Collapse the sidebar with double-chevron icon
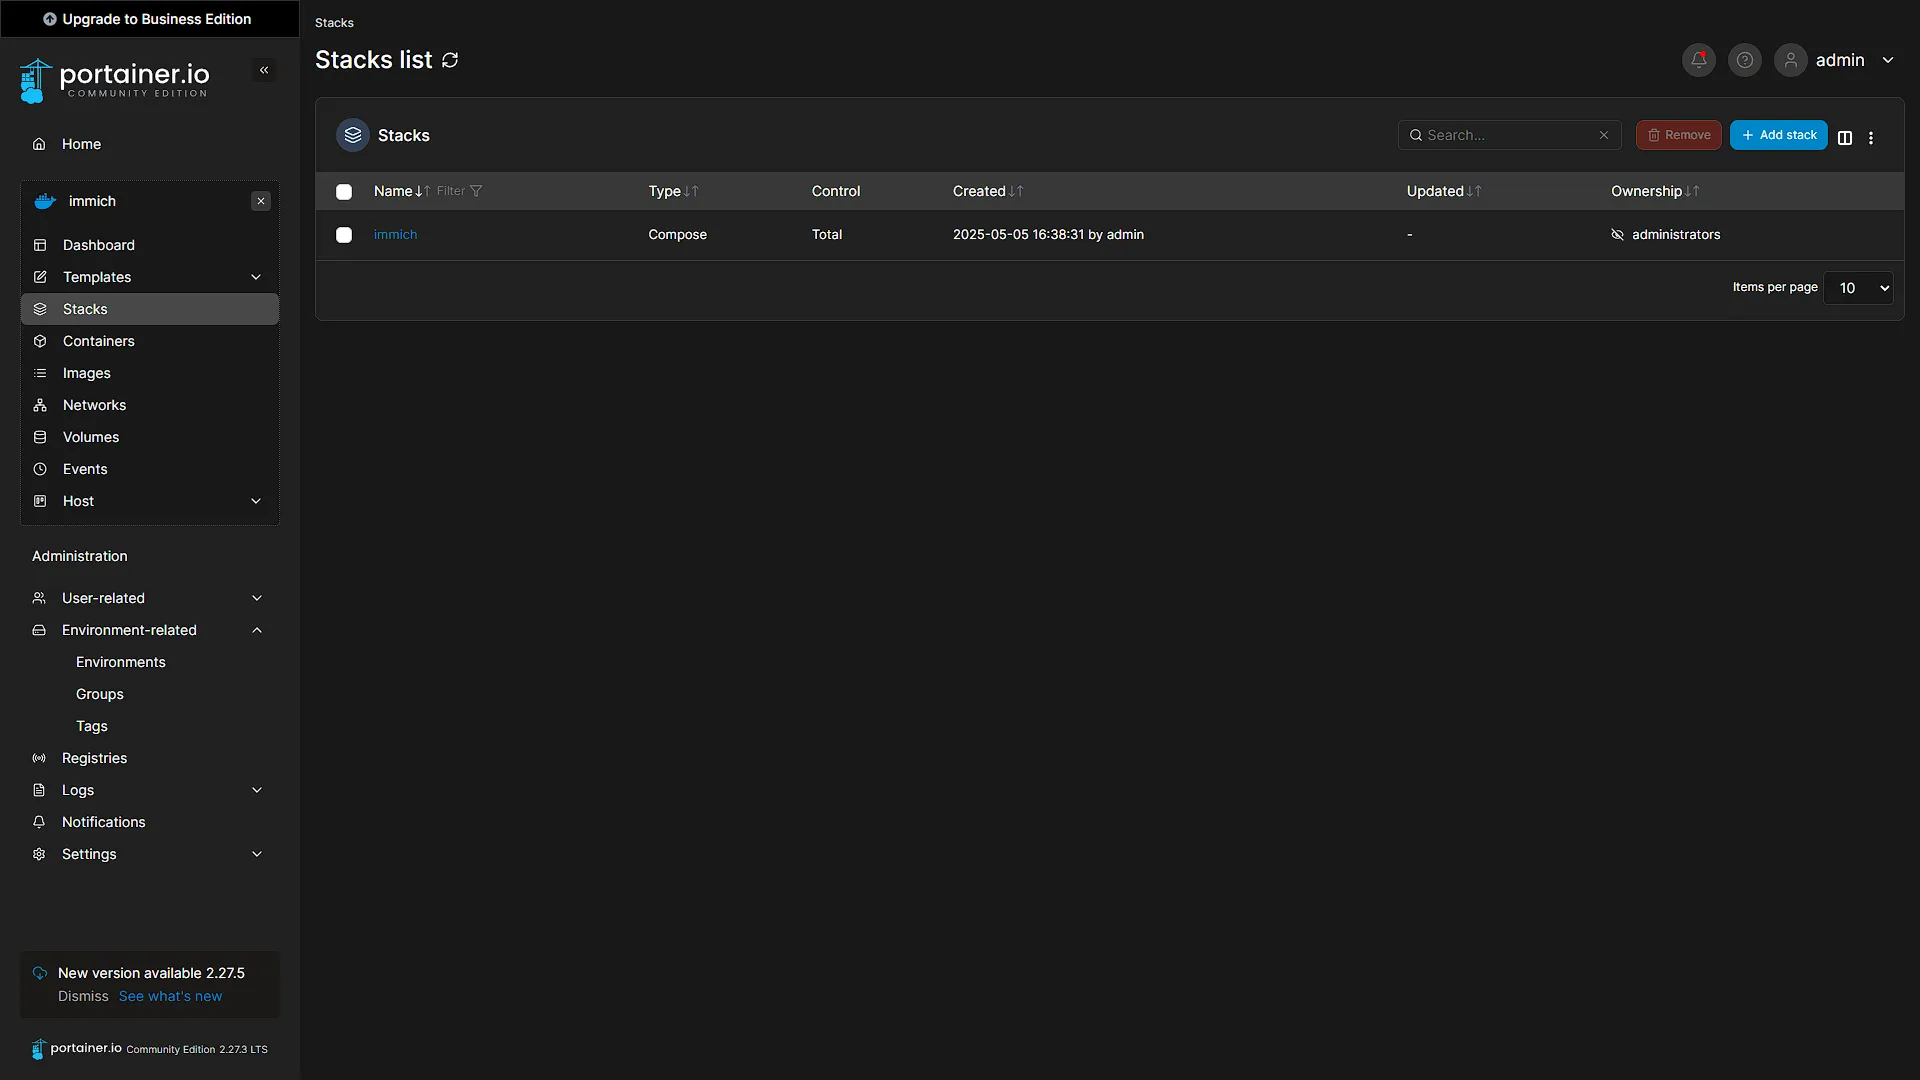Screen dimensions: 1920x1080 (264, 70)
